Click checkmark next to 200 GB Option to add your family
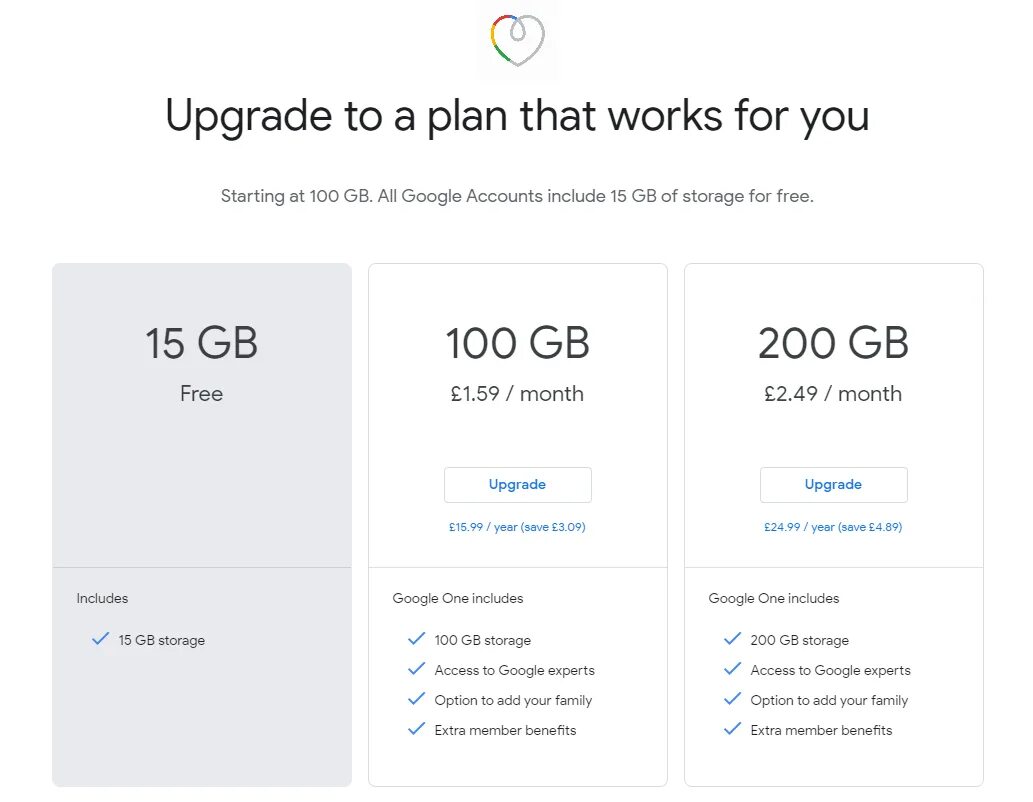This screenshot has height=802, width=1033. click(733, 699)
